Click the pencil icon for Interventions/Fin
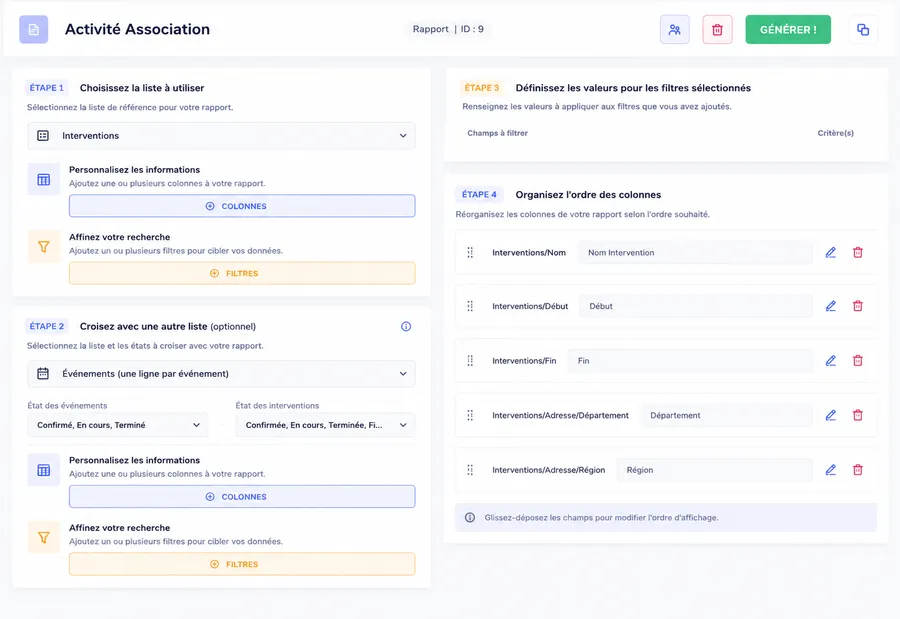Image resolution: width=900 pixels, height=619 pixels. tap(830, 361)
